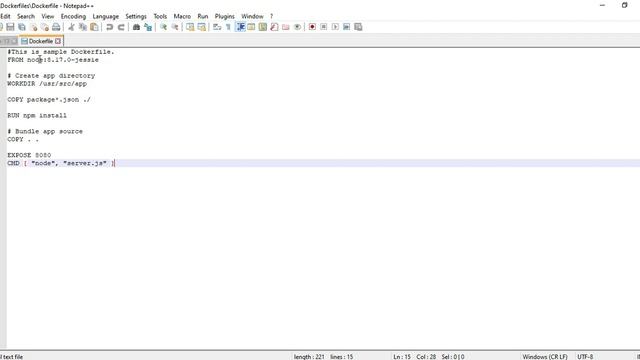640x360 pixels.
Task: Click the 'EXPOSE 8080' line
Action: (29, 155)
